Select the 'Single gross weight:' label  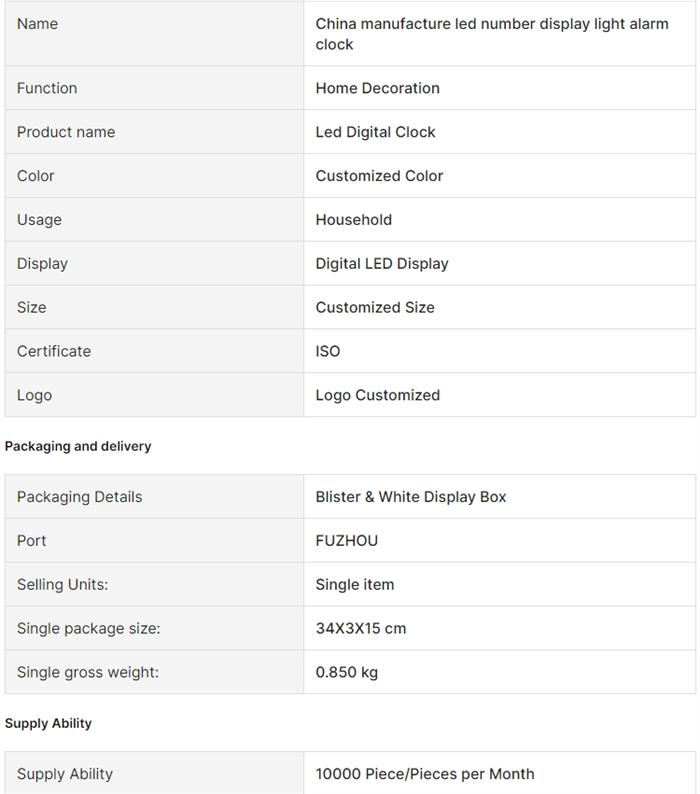coord(87,673)
